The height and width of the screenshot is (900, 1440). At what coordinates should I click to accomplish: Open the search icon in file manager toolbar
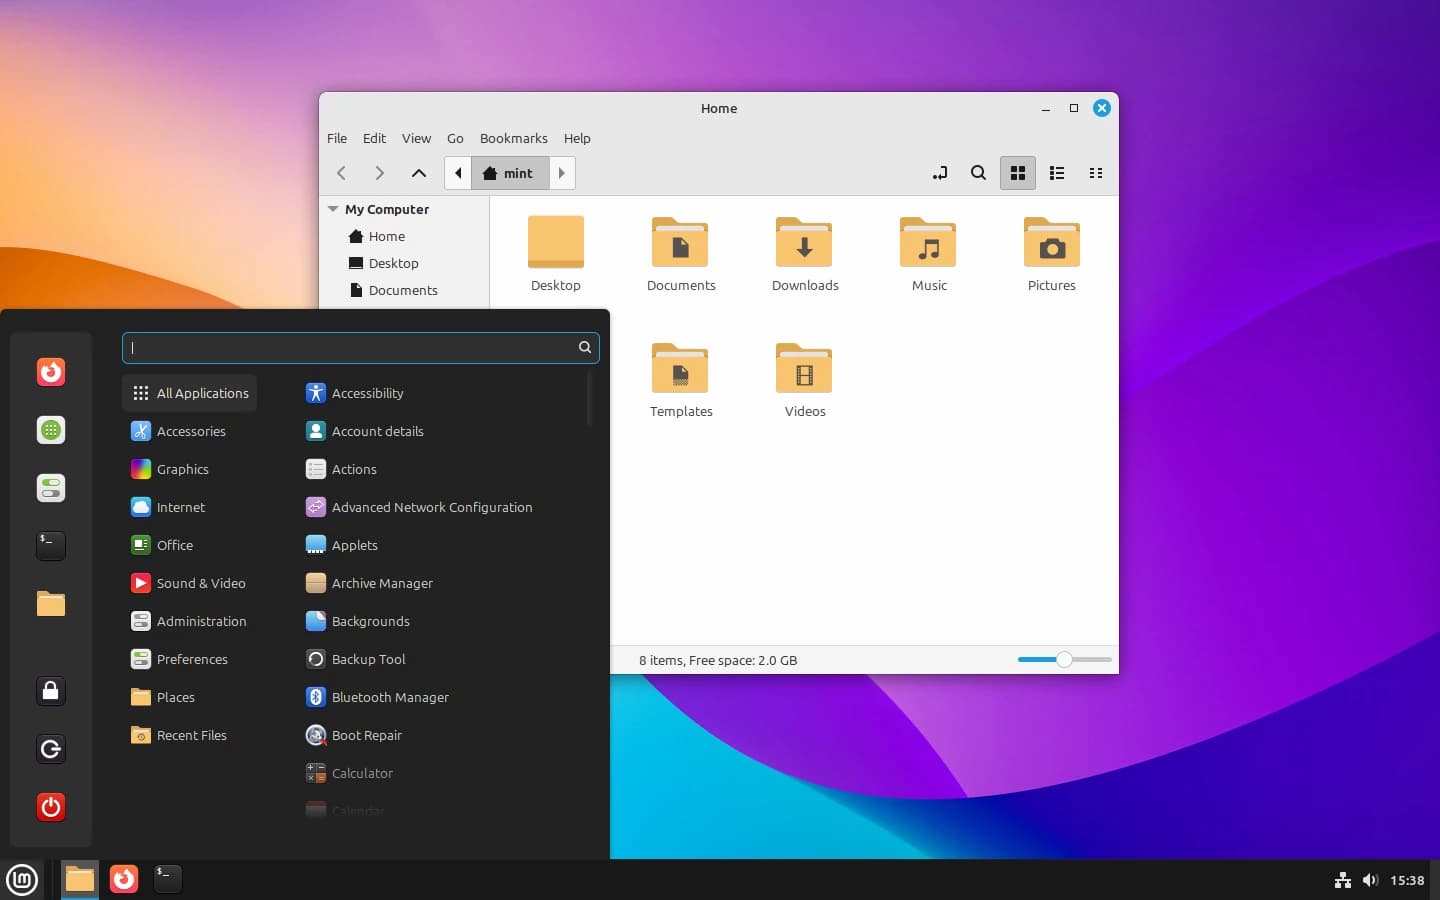point(978,173)
